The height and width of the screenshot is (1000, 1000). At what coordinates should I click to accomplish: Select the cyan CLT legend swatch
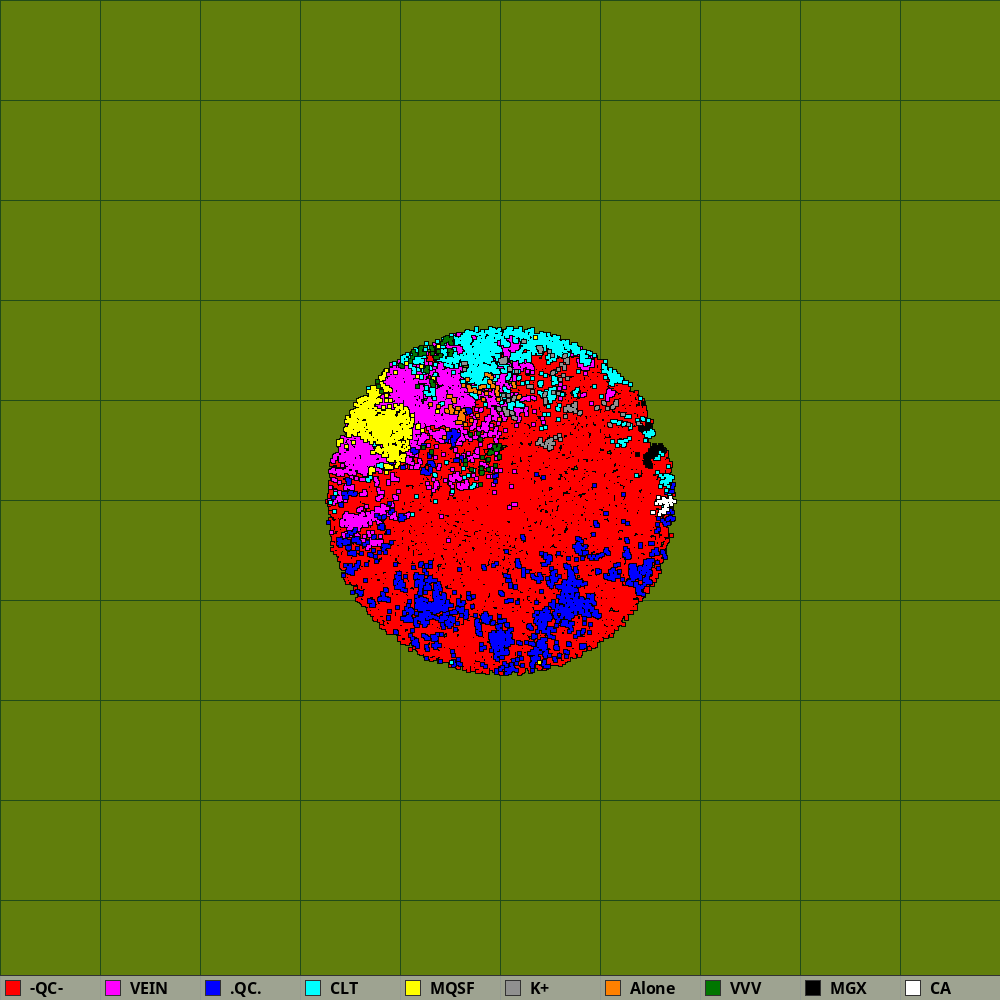coord(313,988)
